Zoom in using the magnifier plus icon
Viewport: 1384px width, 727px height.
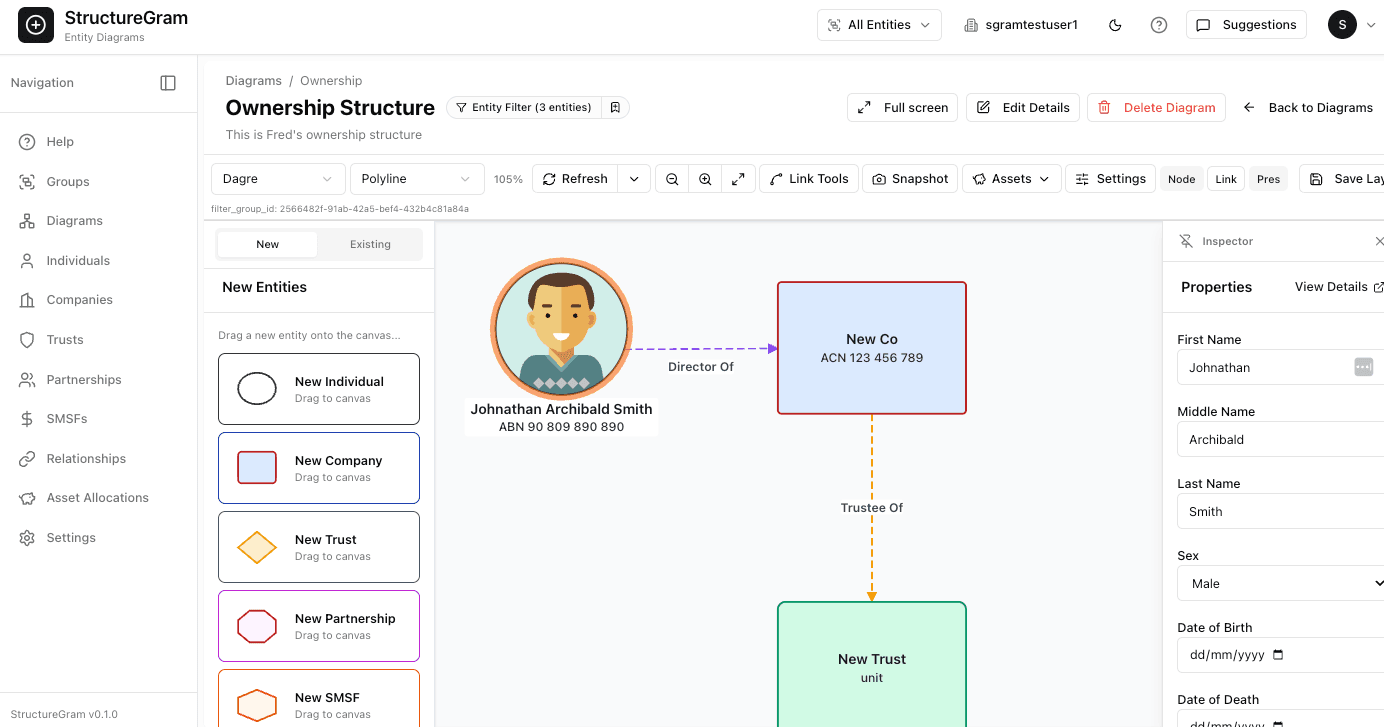pos(705,178)
